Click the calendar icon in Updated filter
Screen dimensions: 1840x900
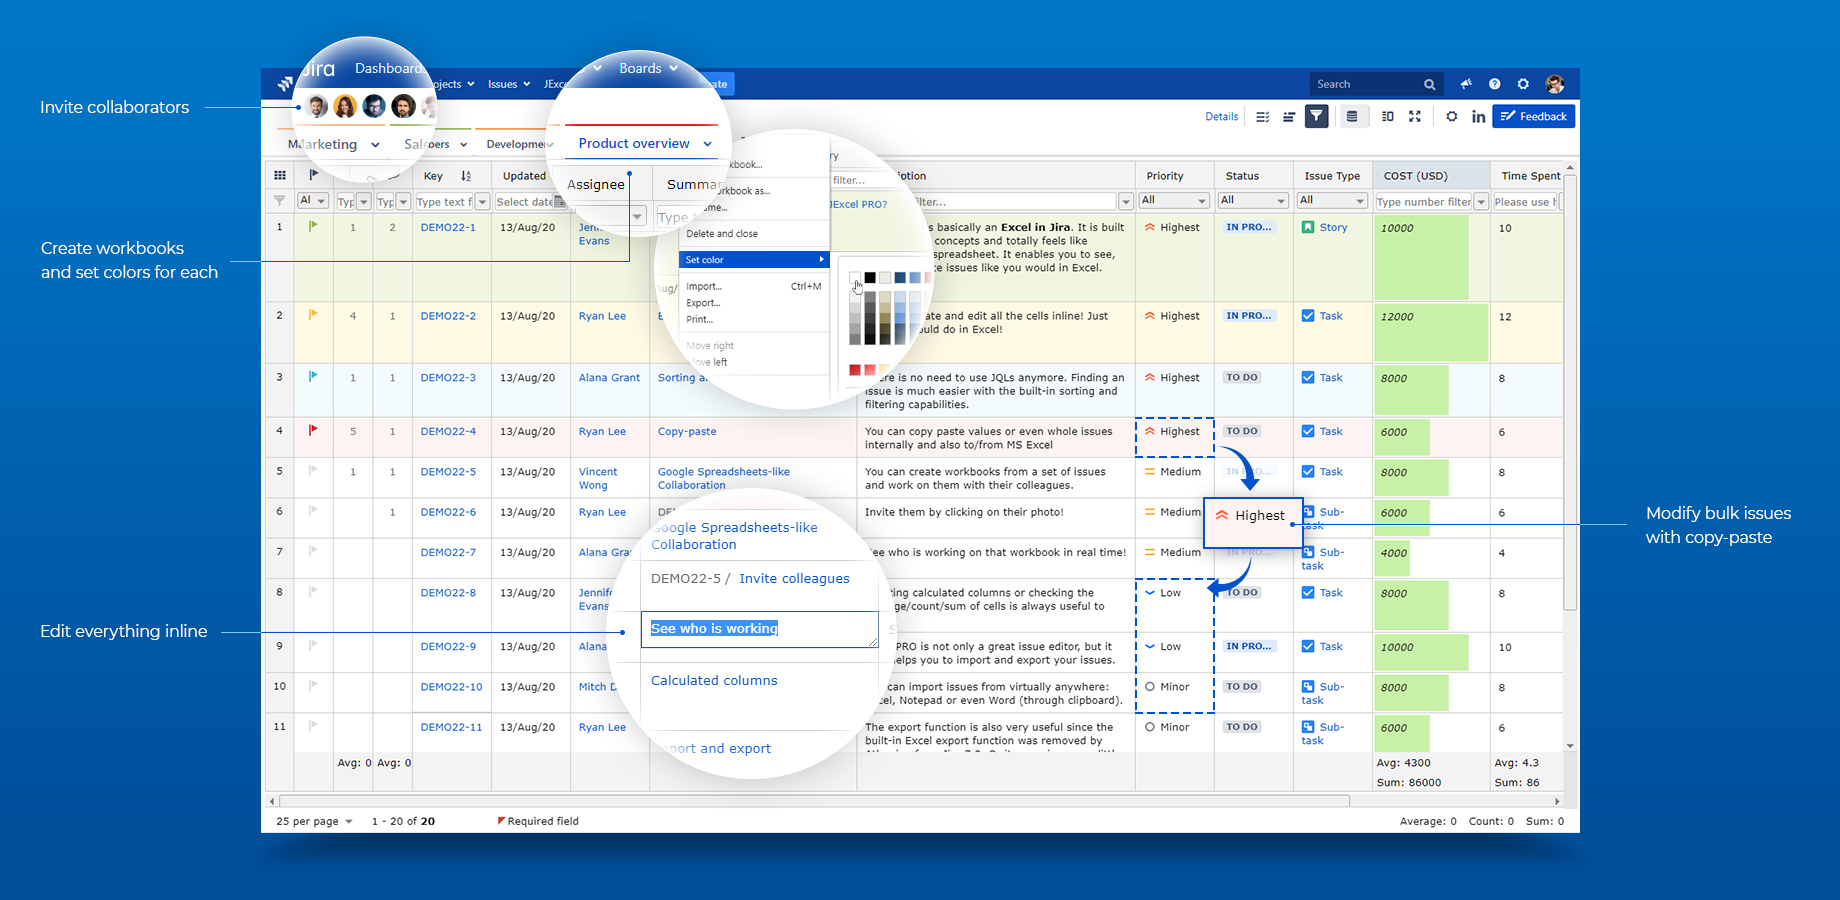(560, 201)
